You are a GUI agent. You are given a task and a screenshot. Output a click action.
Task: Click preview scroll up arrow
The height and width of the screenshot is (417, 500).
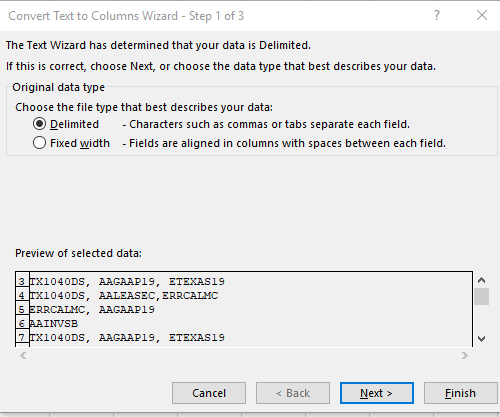pyautogui.click(x=481, y=280)
